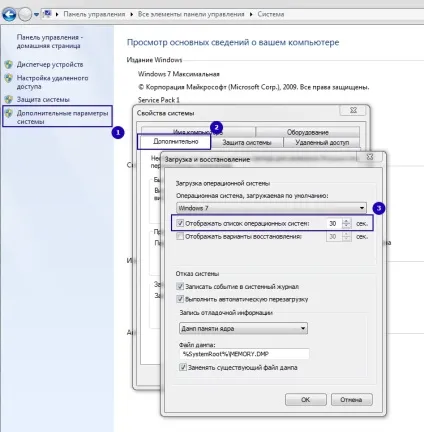
Task: Toggle Выполнить автоматическую перезагрузку checkbox
Action: (x=180, y=299)
